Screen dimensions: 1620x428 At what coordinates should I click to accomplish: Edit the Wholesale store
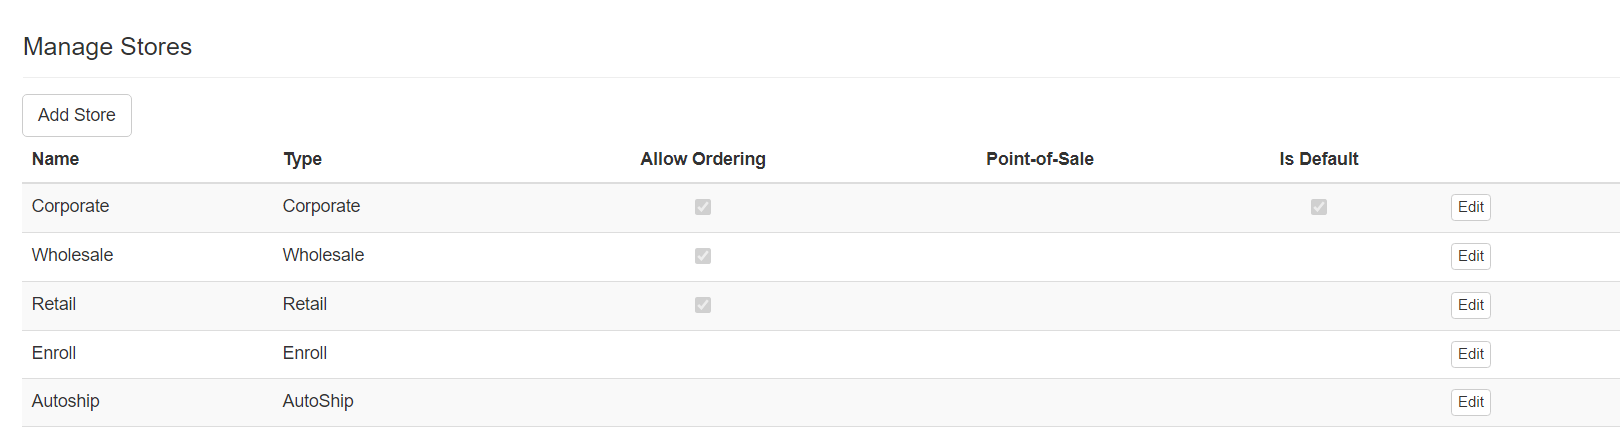(1470, 256)
